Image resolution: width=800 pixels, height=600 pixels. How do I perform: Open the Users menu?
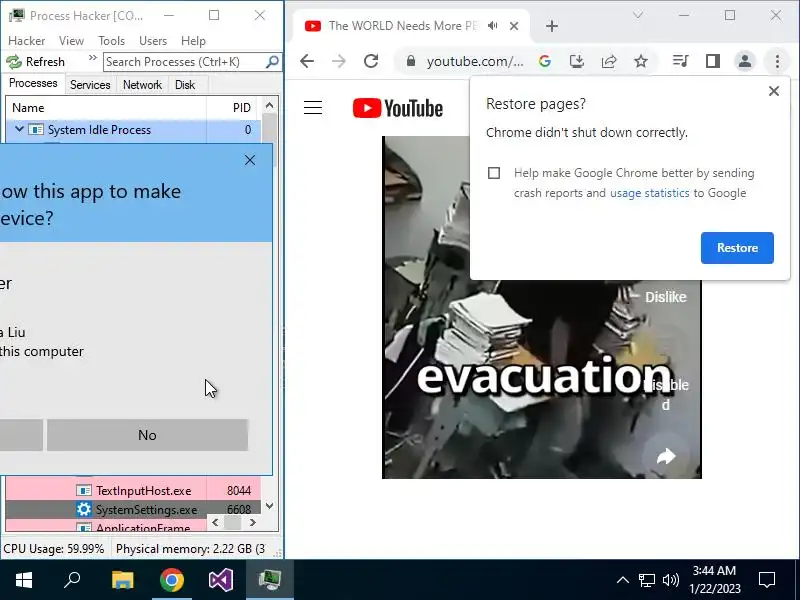pyautogui.click(x=153, y=41)
